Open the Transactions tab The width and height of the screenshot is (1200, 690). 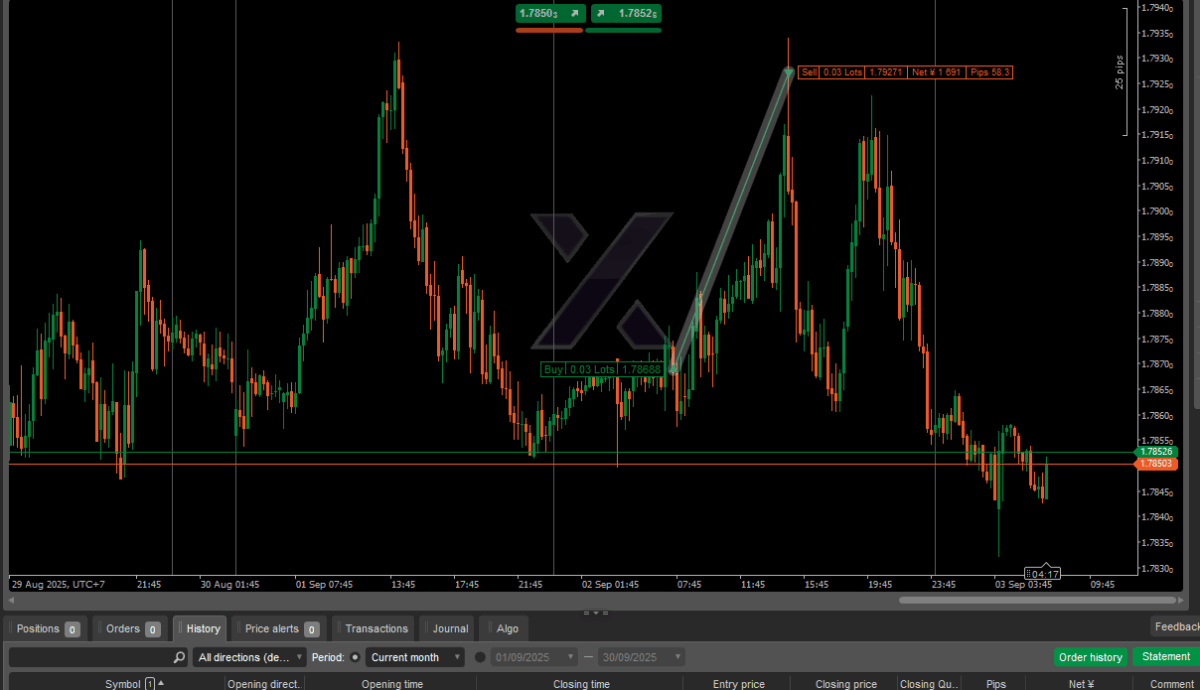[376, 629]
